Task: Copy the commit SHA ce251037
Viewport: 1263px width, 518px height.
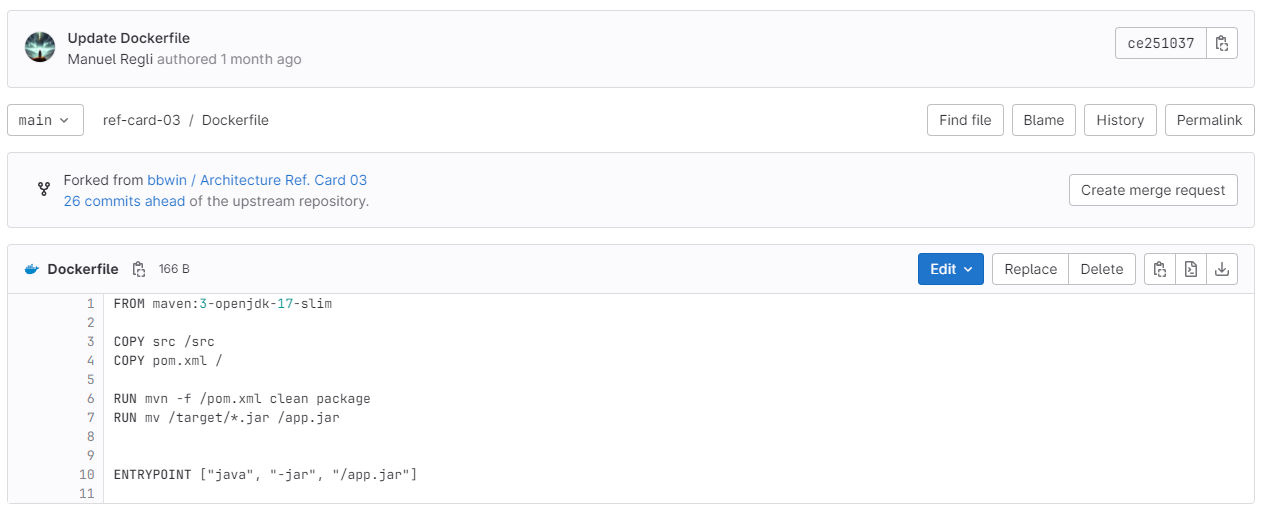Action: coord(1221,43)
